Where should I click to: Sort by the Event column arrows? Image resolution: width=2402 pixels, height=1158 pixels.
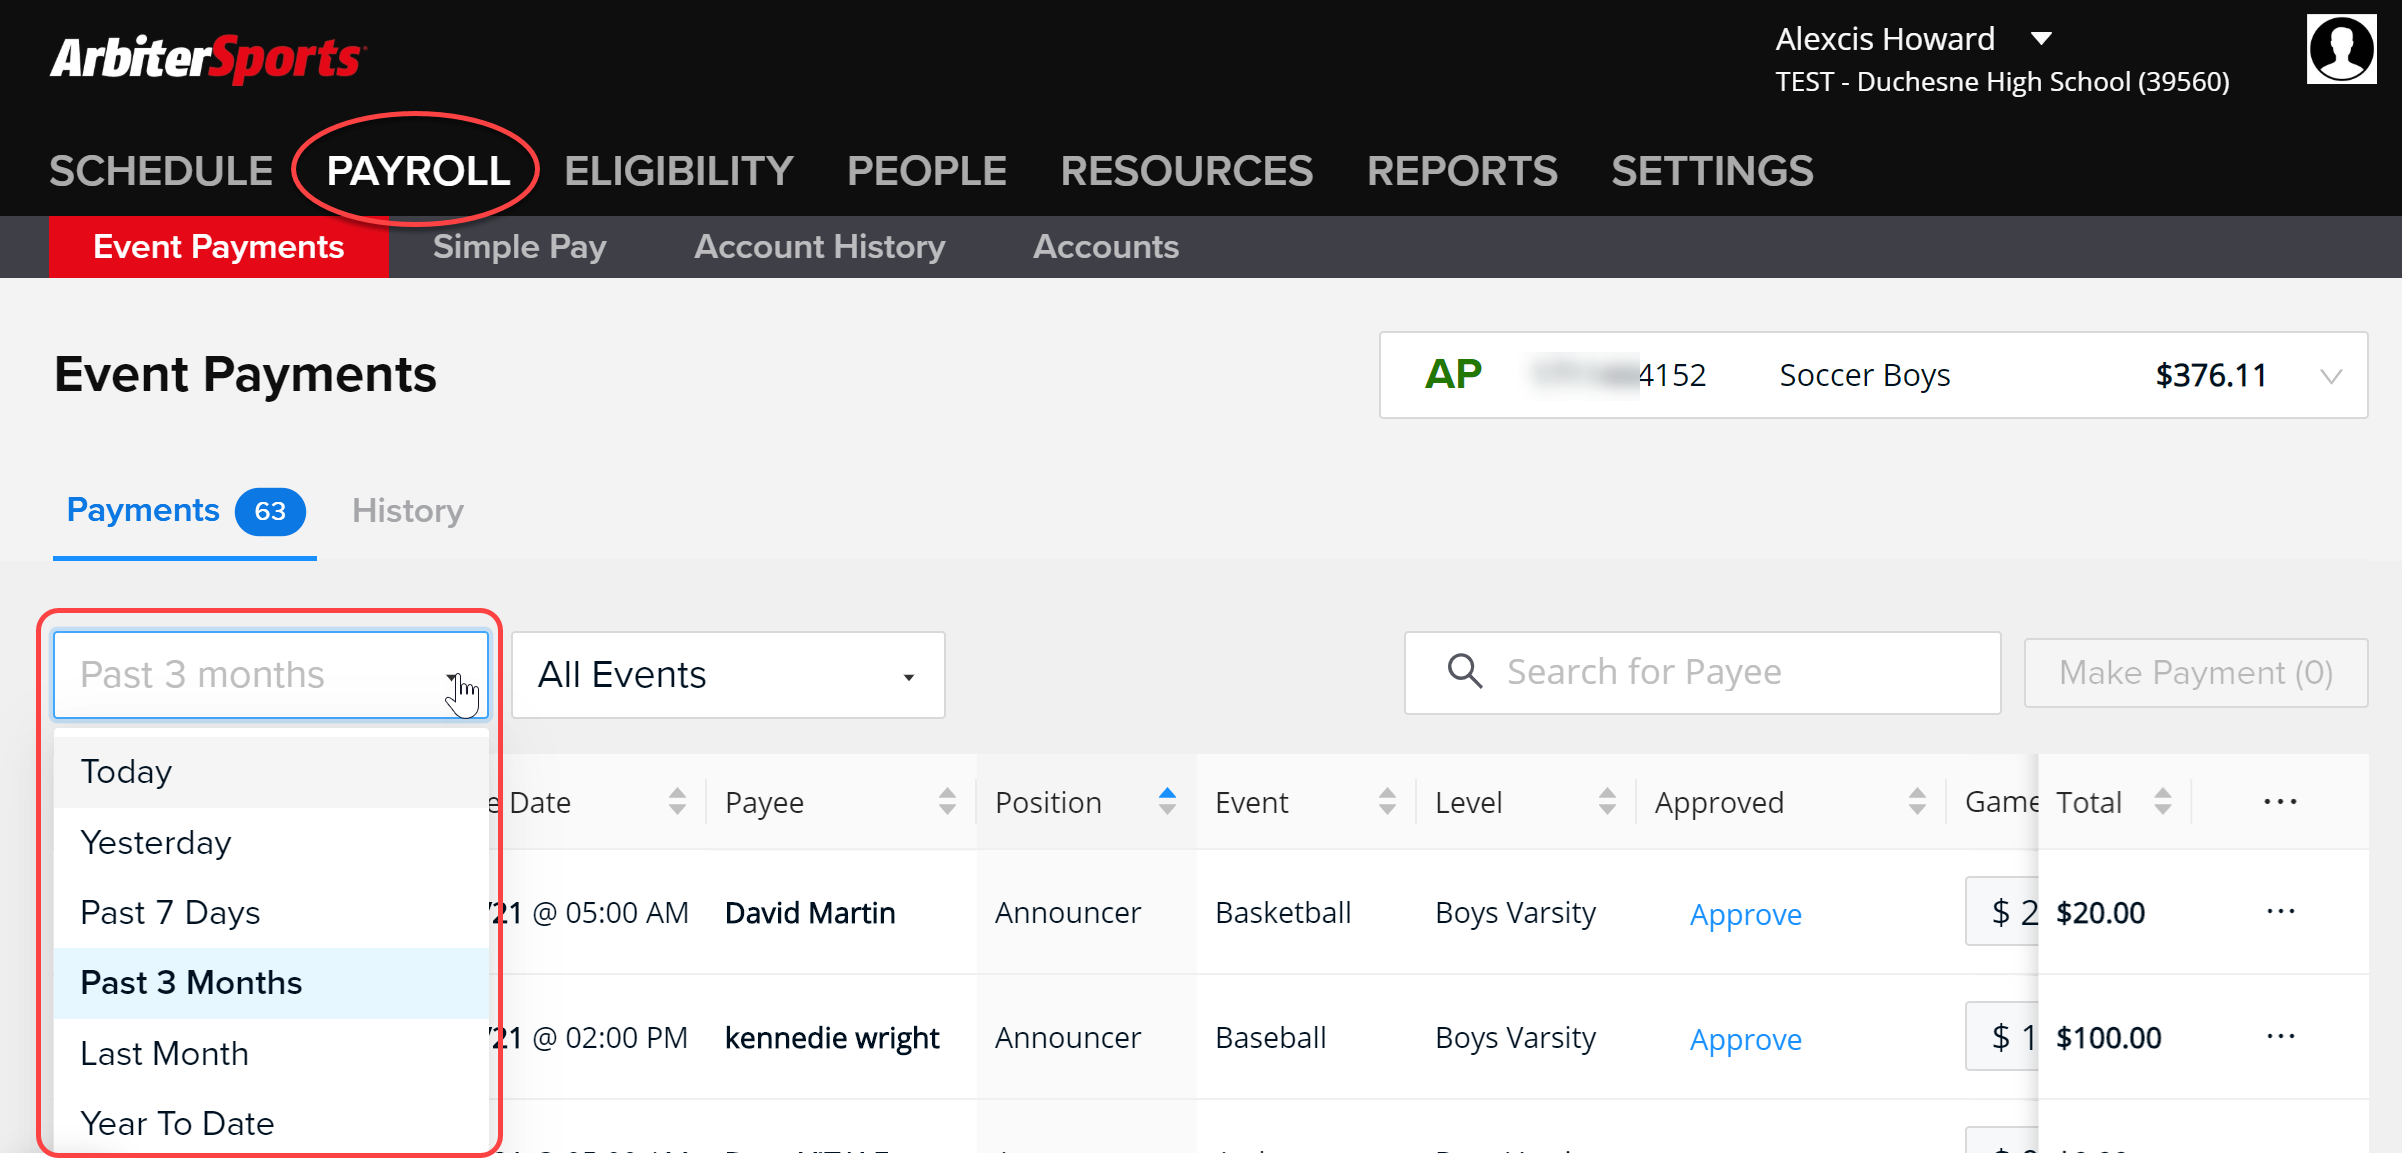[1387, 802]
